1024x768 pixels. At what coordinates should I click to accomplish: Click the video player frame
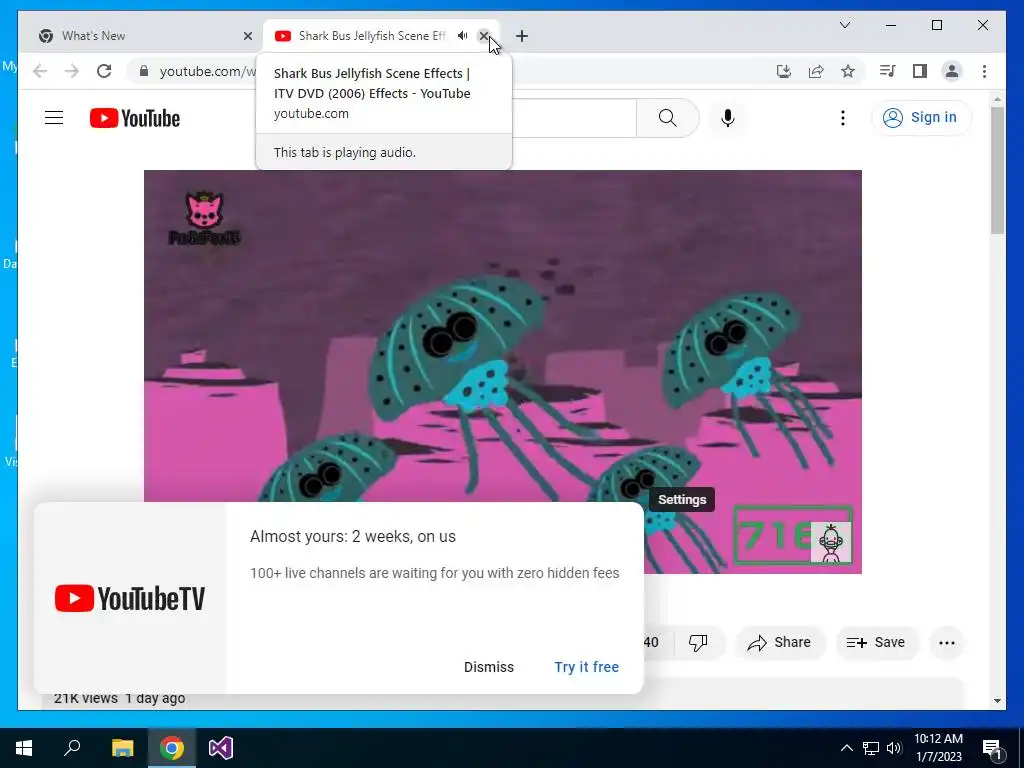point(503,372)
